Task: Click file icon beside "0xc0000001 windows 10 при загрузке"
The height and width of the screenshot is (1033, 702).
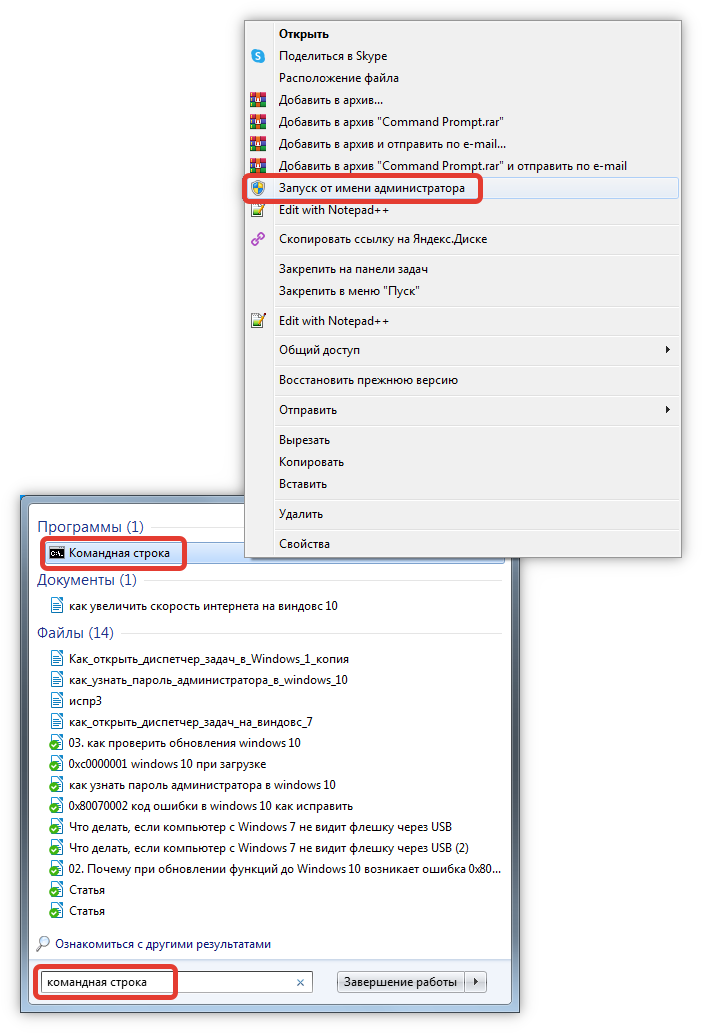Action: coord(57,764)
